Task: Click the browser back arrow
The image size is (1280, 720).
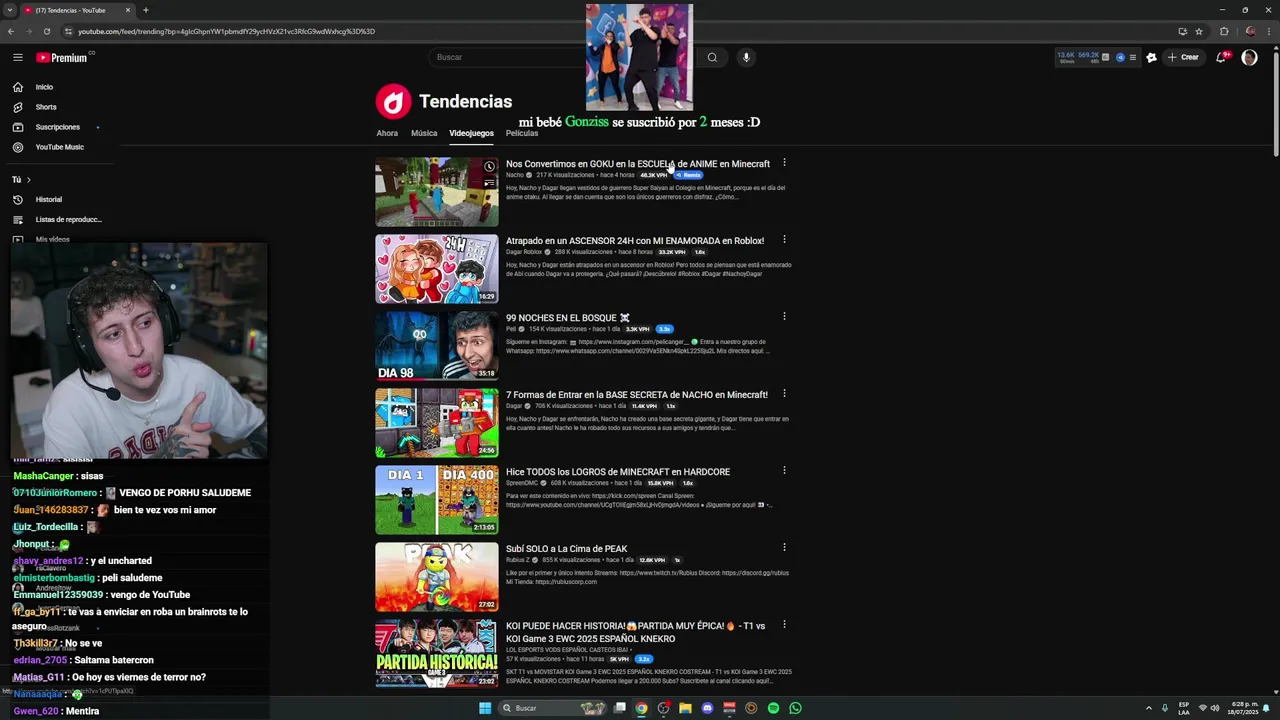Action: (x=10, y=31)
